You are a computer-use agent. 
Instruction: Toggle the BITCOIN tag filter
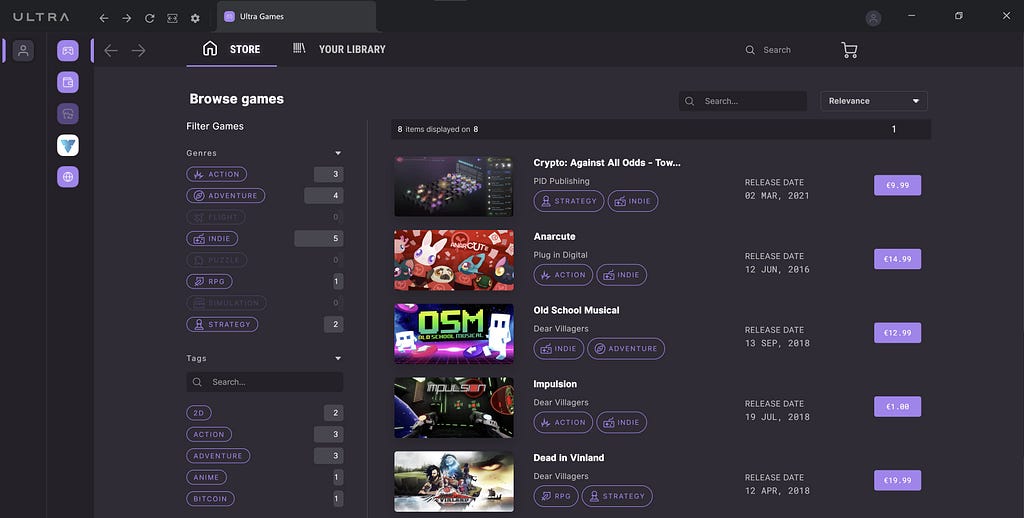210,498
